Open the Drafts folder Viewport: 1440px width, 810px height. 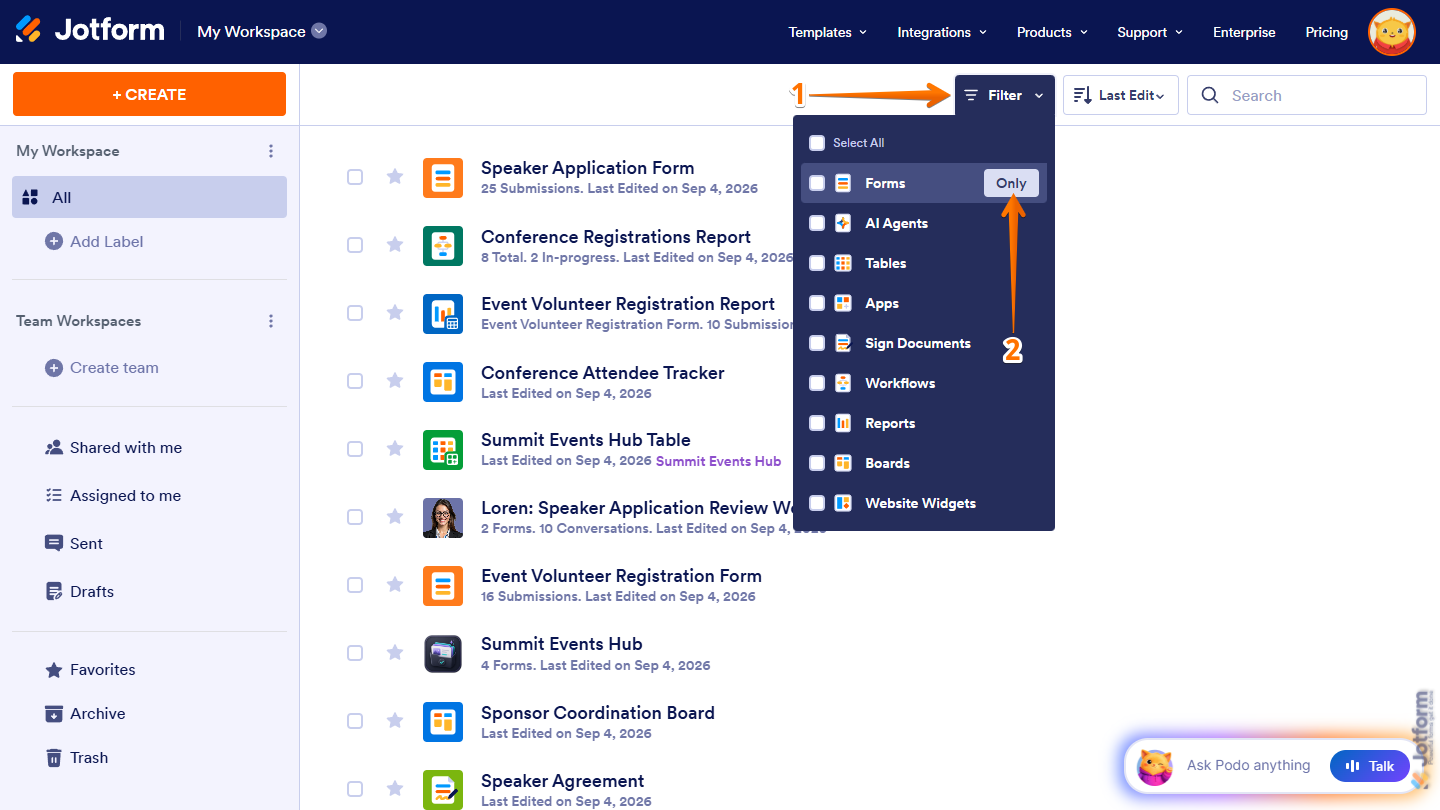coord(79,592)
